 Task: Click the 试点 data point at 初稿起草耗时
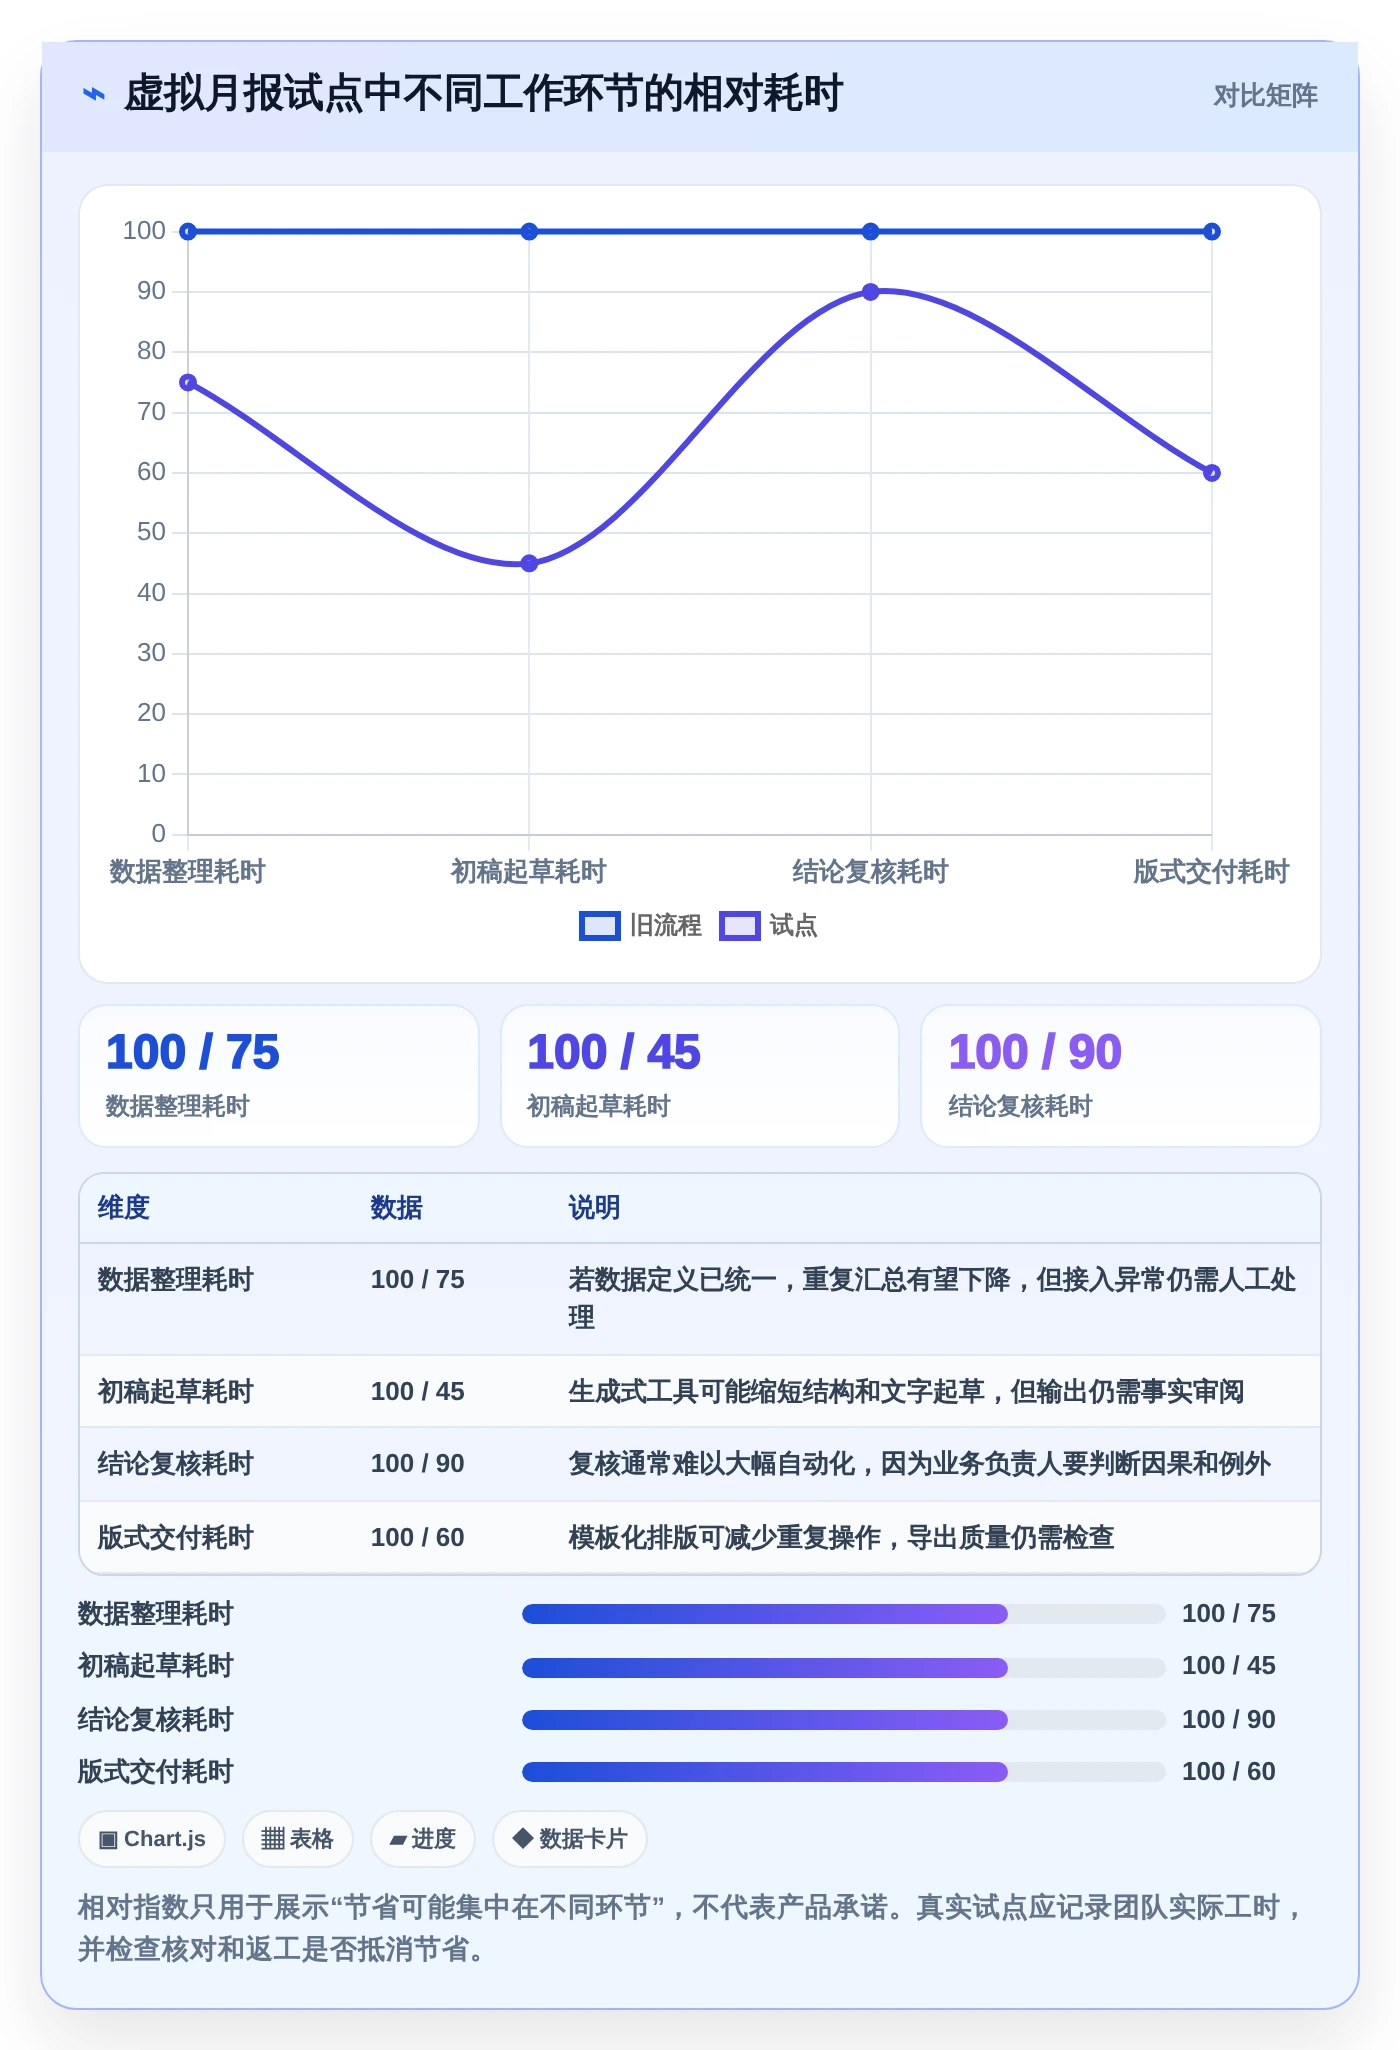click(x=529, y=563)
